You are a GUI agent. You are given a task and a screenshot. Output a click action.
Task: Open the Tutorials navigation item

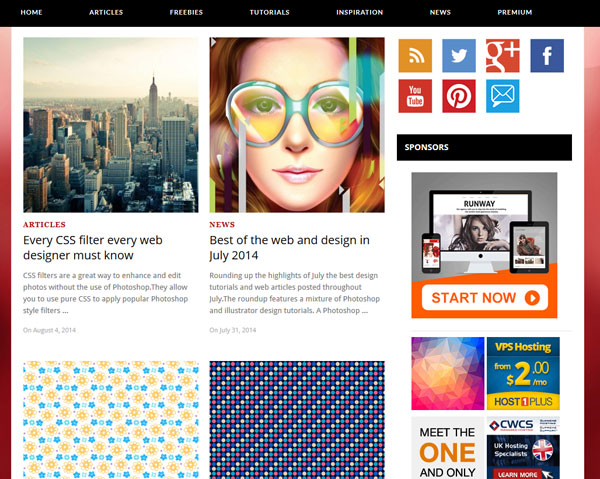click(x=270, y=13)
